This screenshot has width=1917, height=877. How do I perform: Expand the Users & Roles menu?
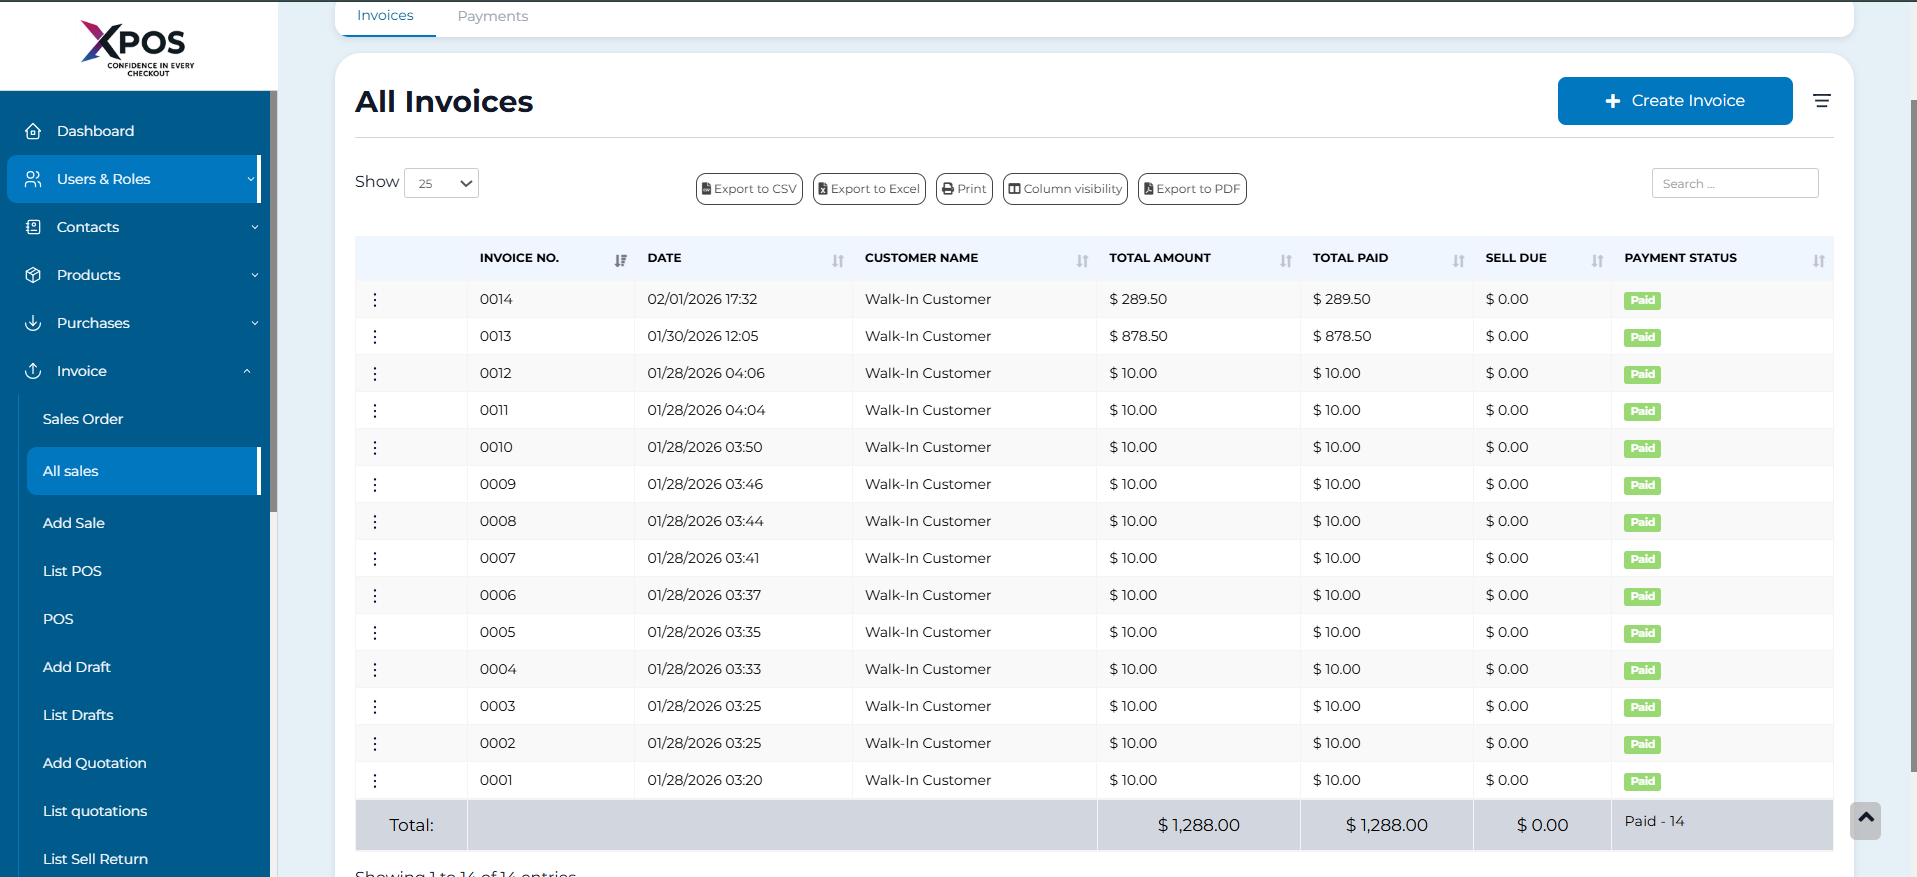tap(133, 179)
